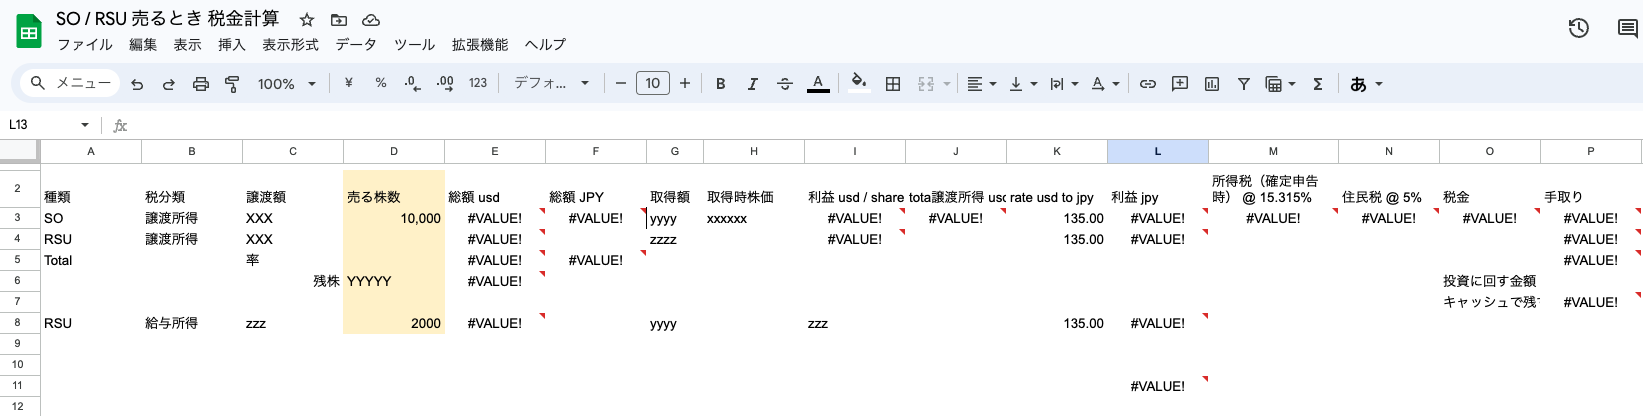Open filter views dropdown
The width and height of the screenshot is (1643, 416).
(1280, 84)
